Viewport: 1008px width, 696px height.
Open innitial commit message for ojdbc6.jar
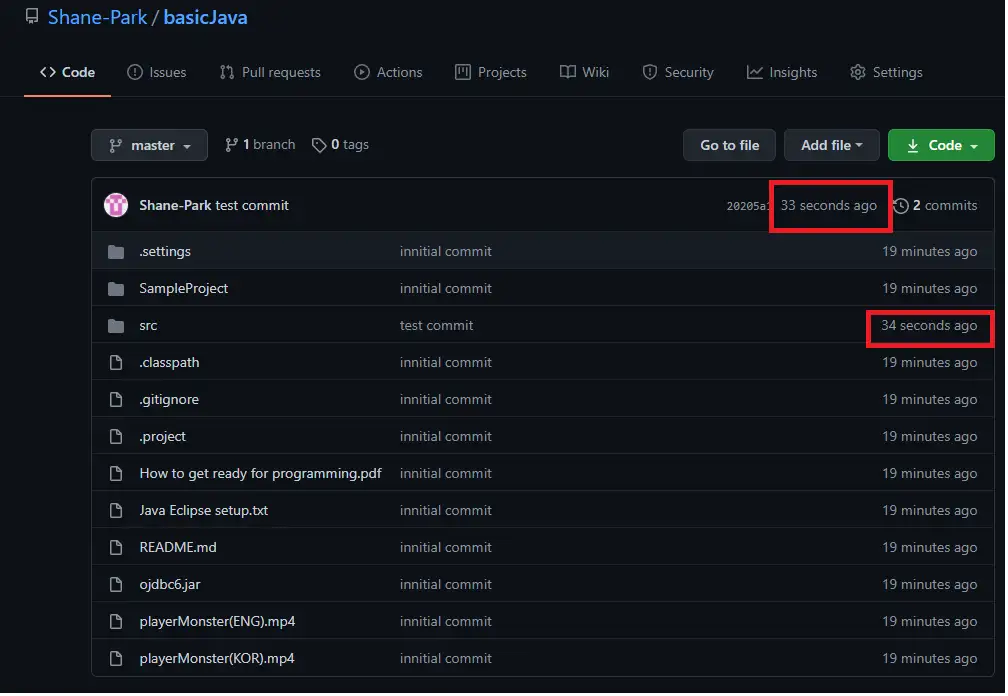point(446,585)
